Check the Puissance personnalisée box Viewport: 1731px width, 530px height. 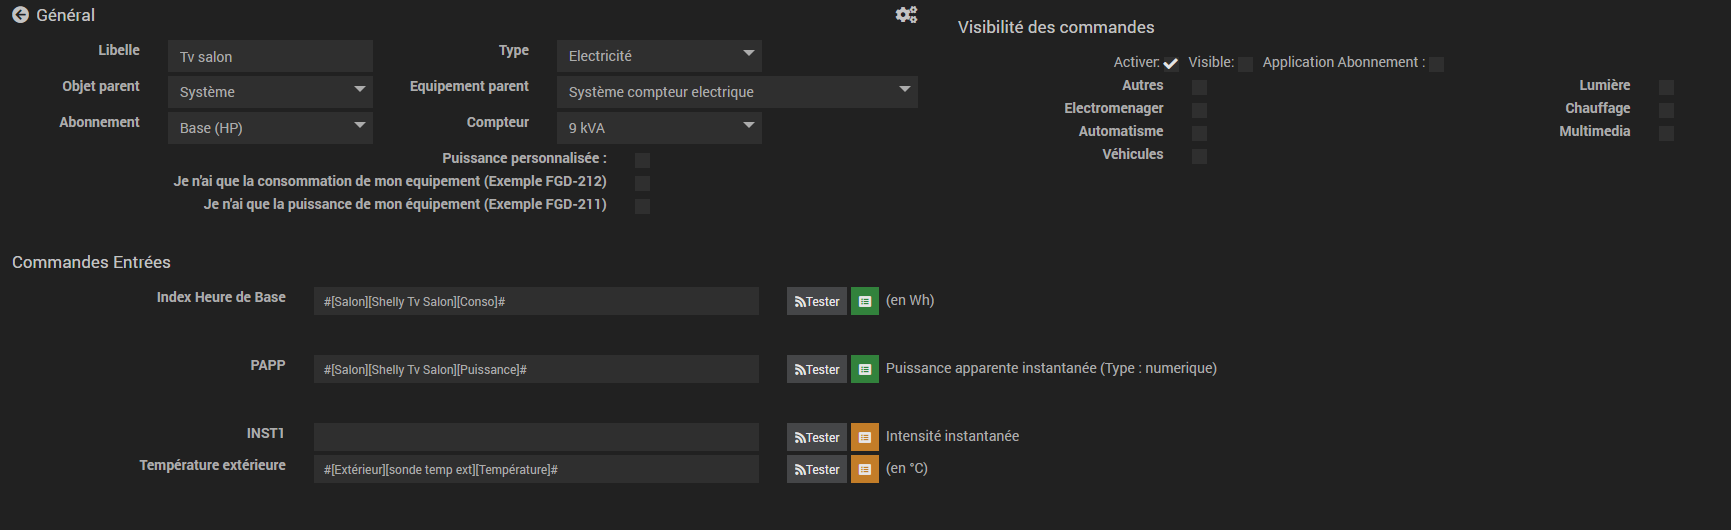click(x=642, y=160)
